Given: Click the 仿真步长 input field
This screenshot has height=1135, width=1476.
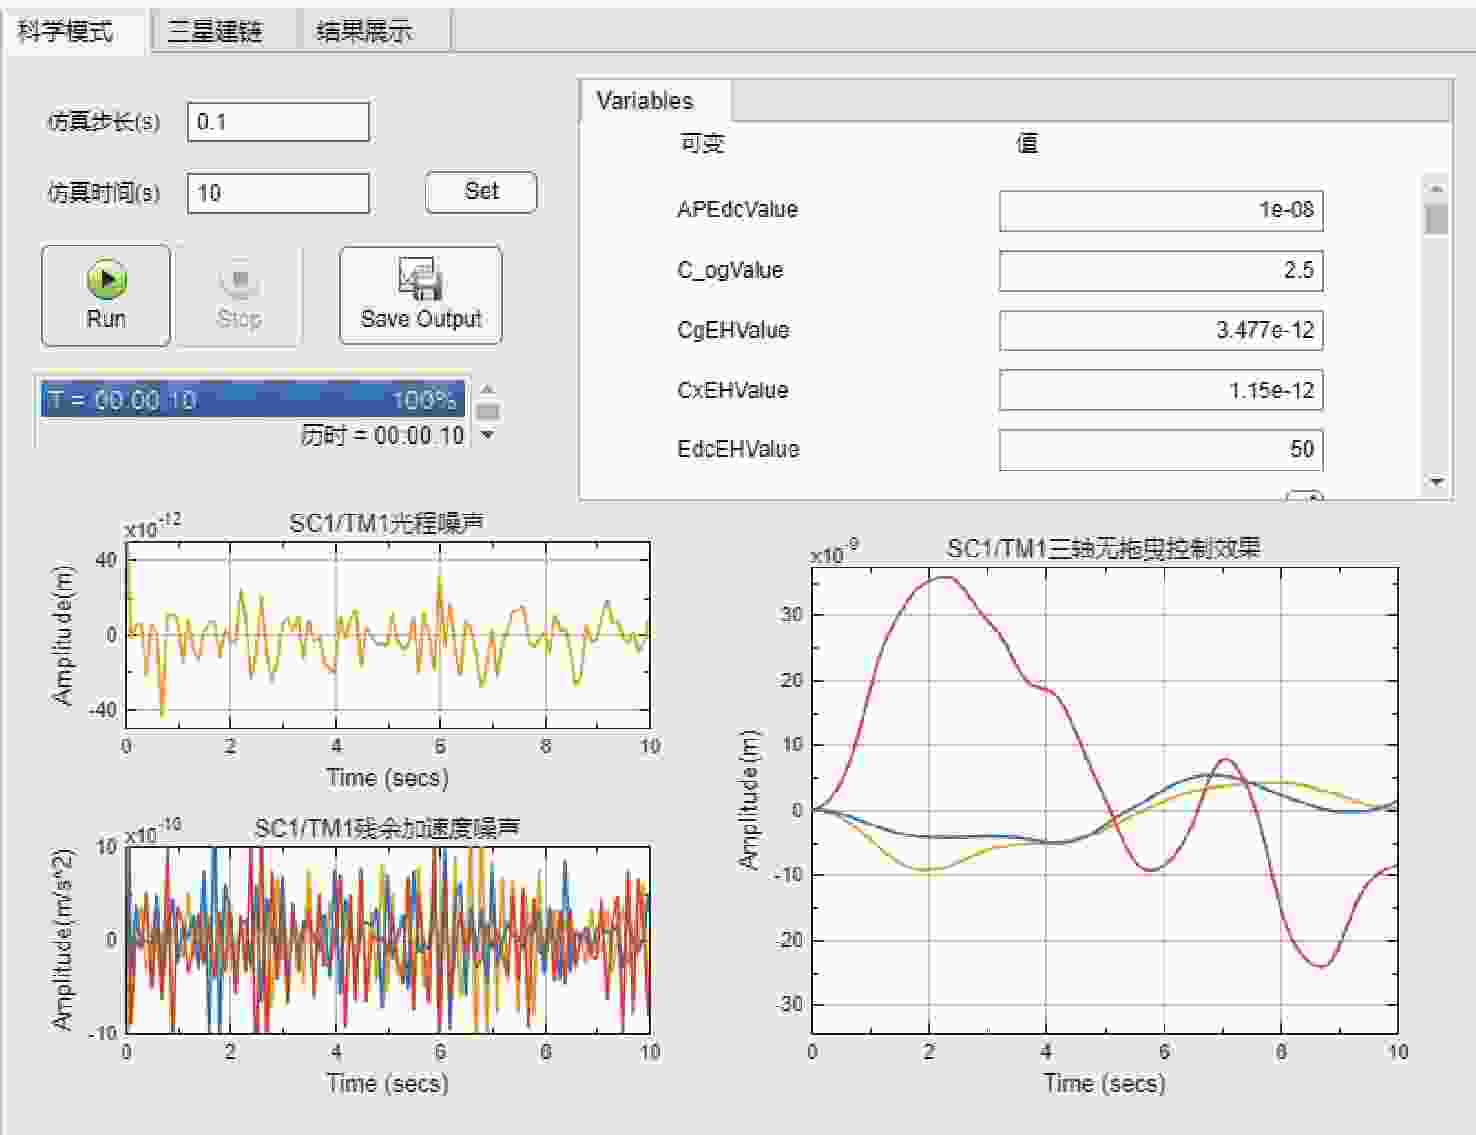Looking at the screenshot, I should click(278, 122).
